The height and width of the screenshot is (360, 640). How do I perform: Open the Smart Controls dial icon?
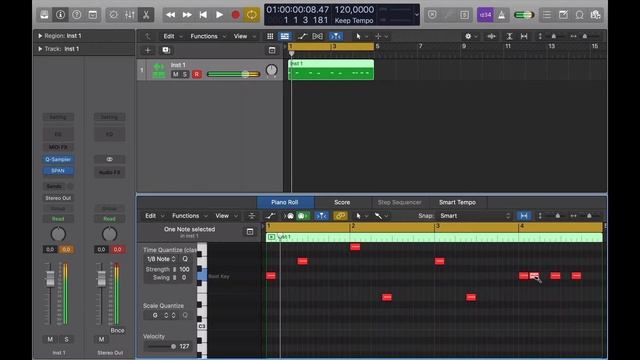tap(113, 15)
